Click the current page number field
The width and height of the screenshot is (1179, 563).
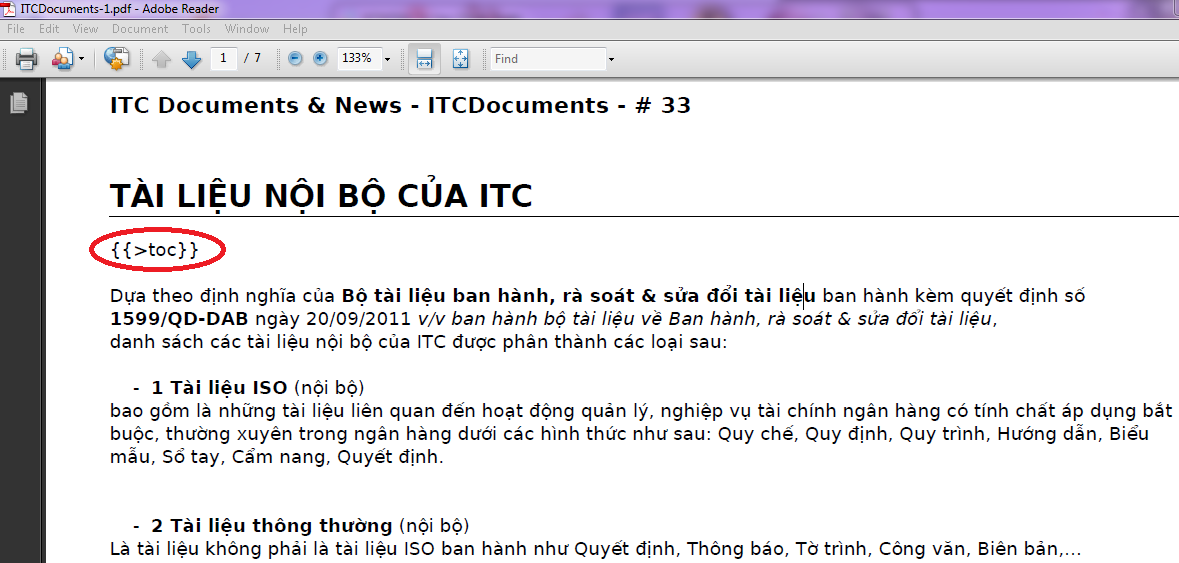(x=224, y=58)
